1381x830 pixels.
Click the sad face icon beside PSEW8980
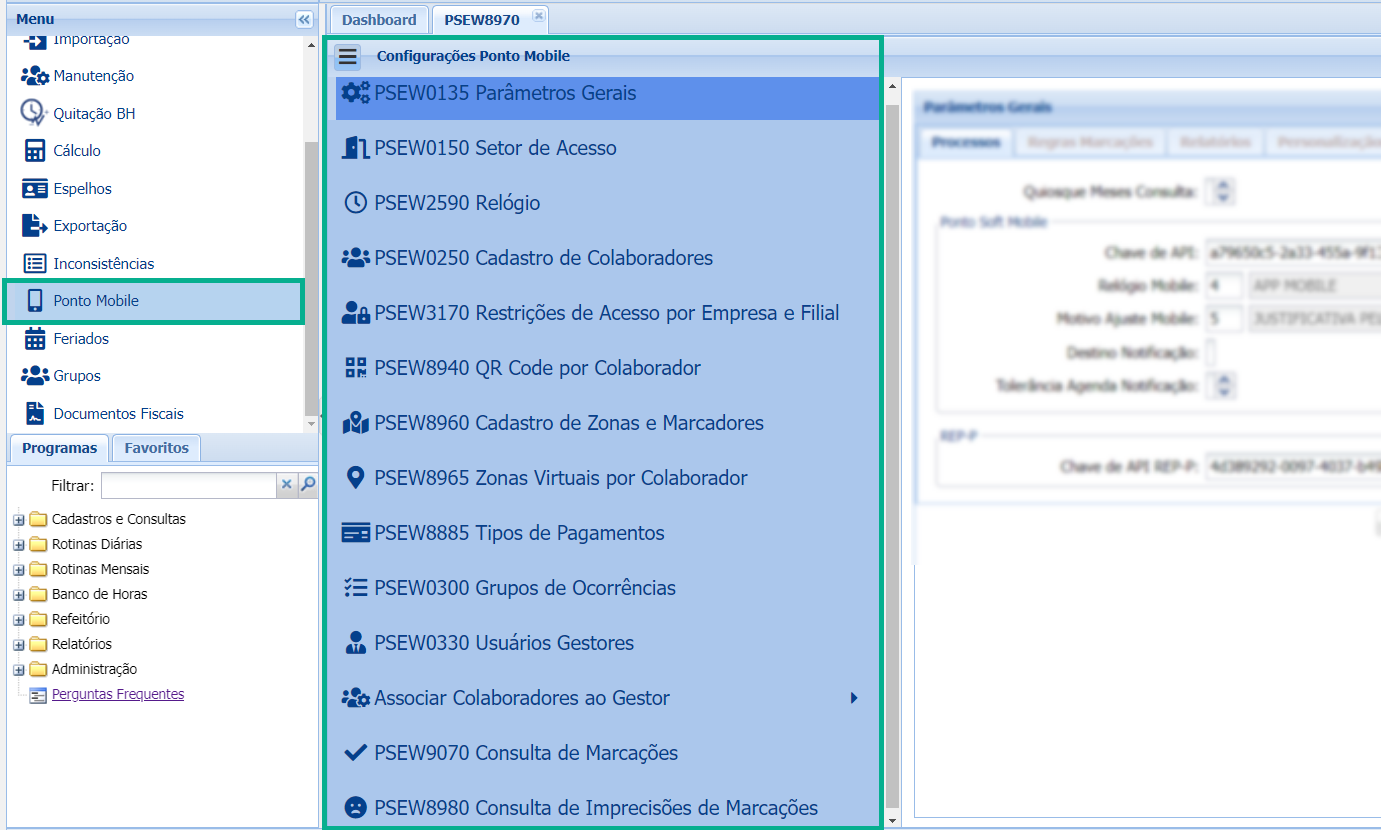click(354, 807)
